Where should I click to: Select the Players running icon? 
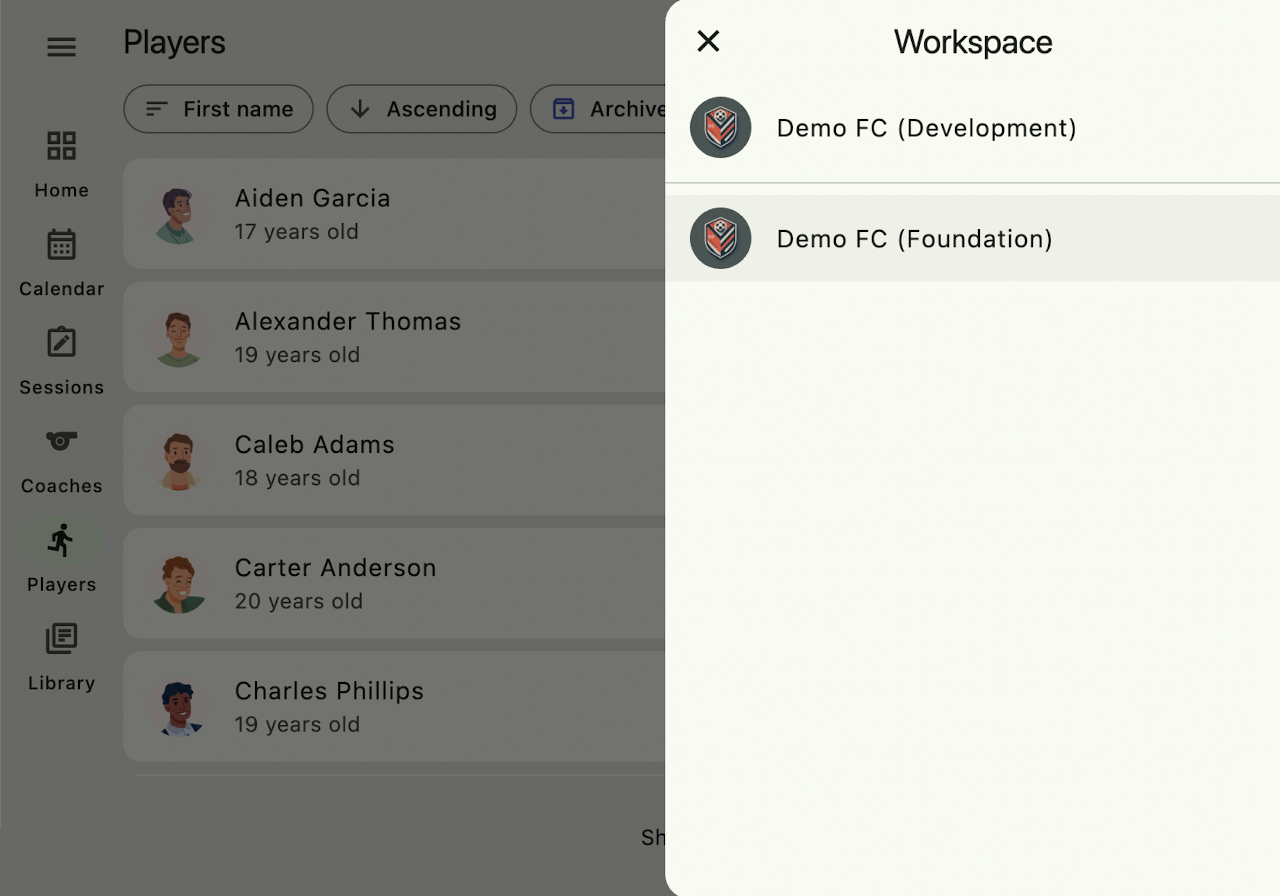[61, 541]
